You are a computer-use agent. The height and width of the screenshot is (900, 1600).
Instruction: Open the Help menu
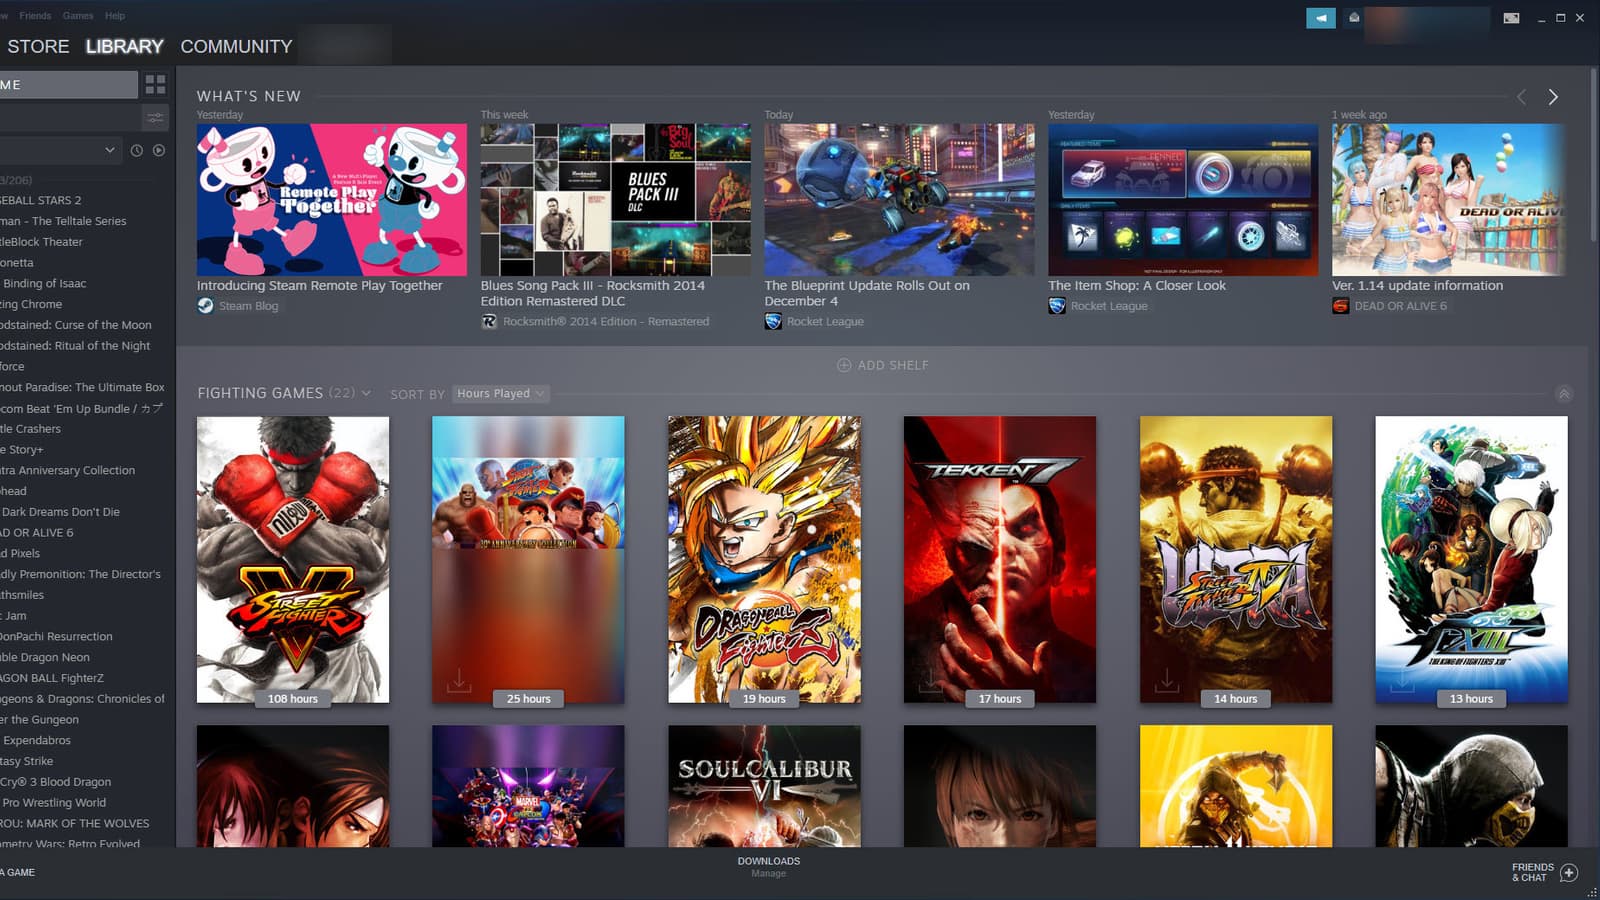click(115, 16)
